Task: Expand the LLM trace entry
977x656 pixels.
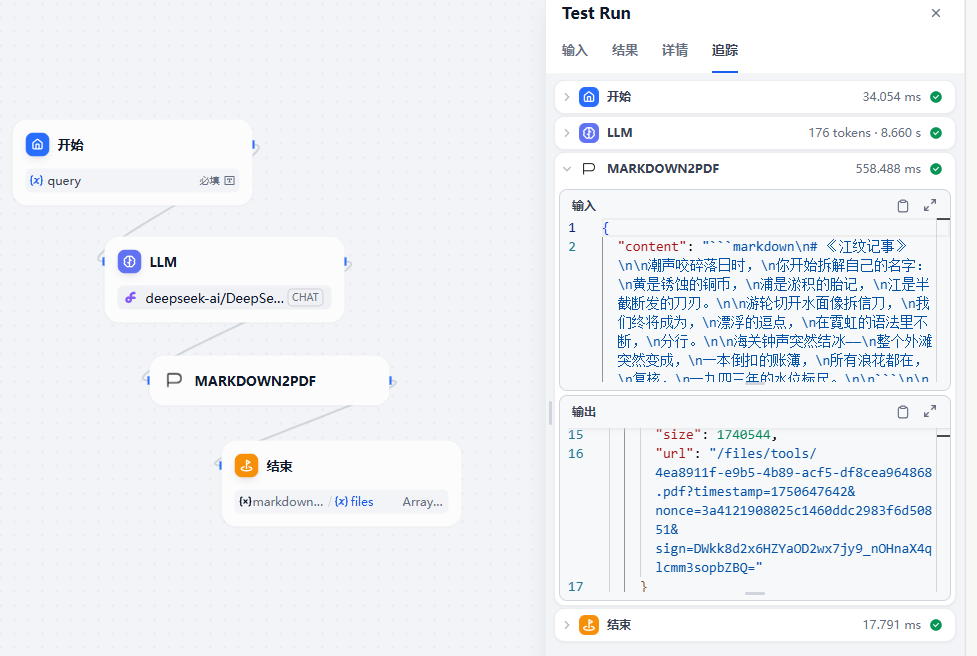Action: (566, 133)
